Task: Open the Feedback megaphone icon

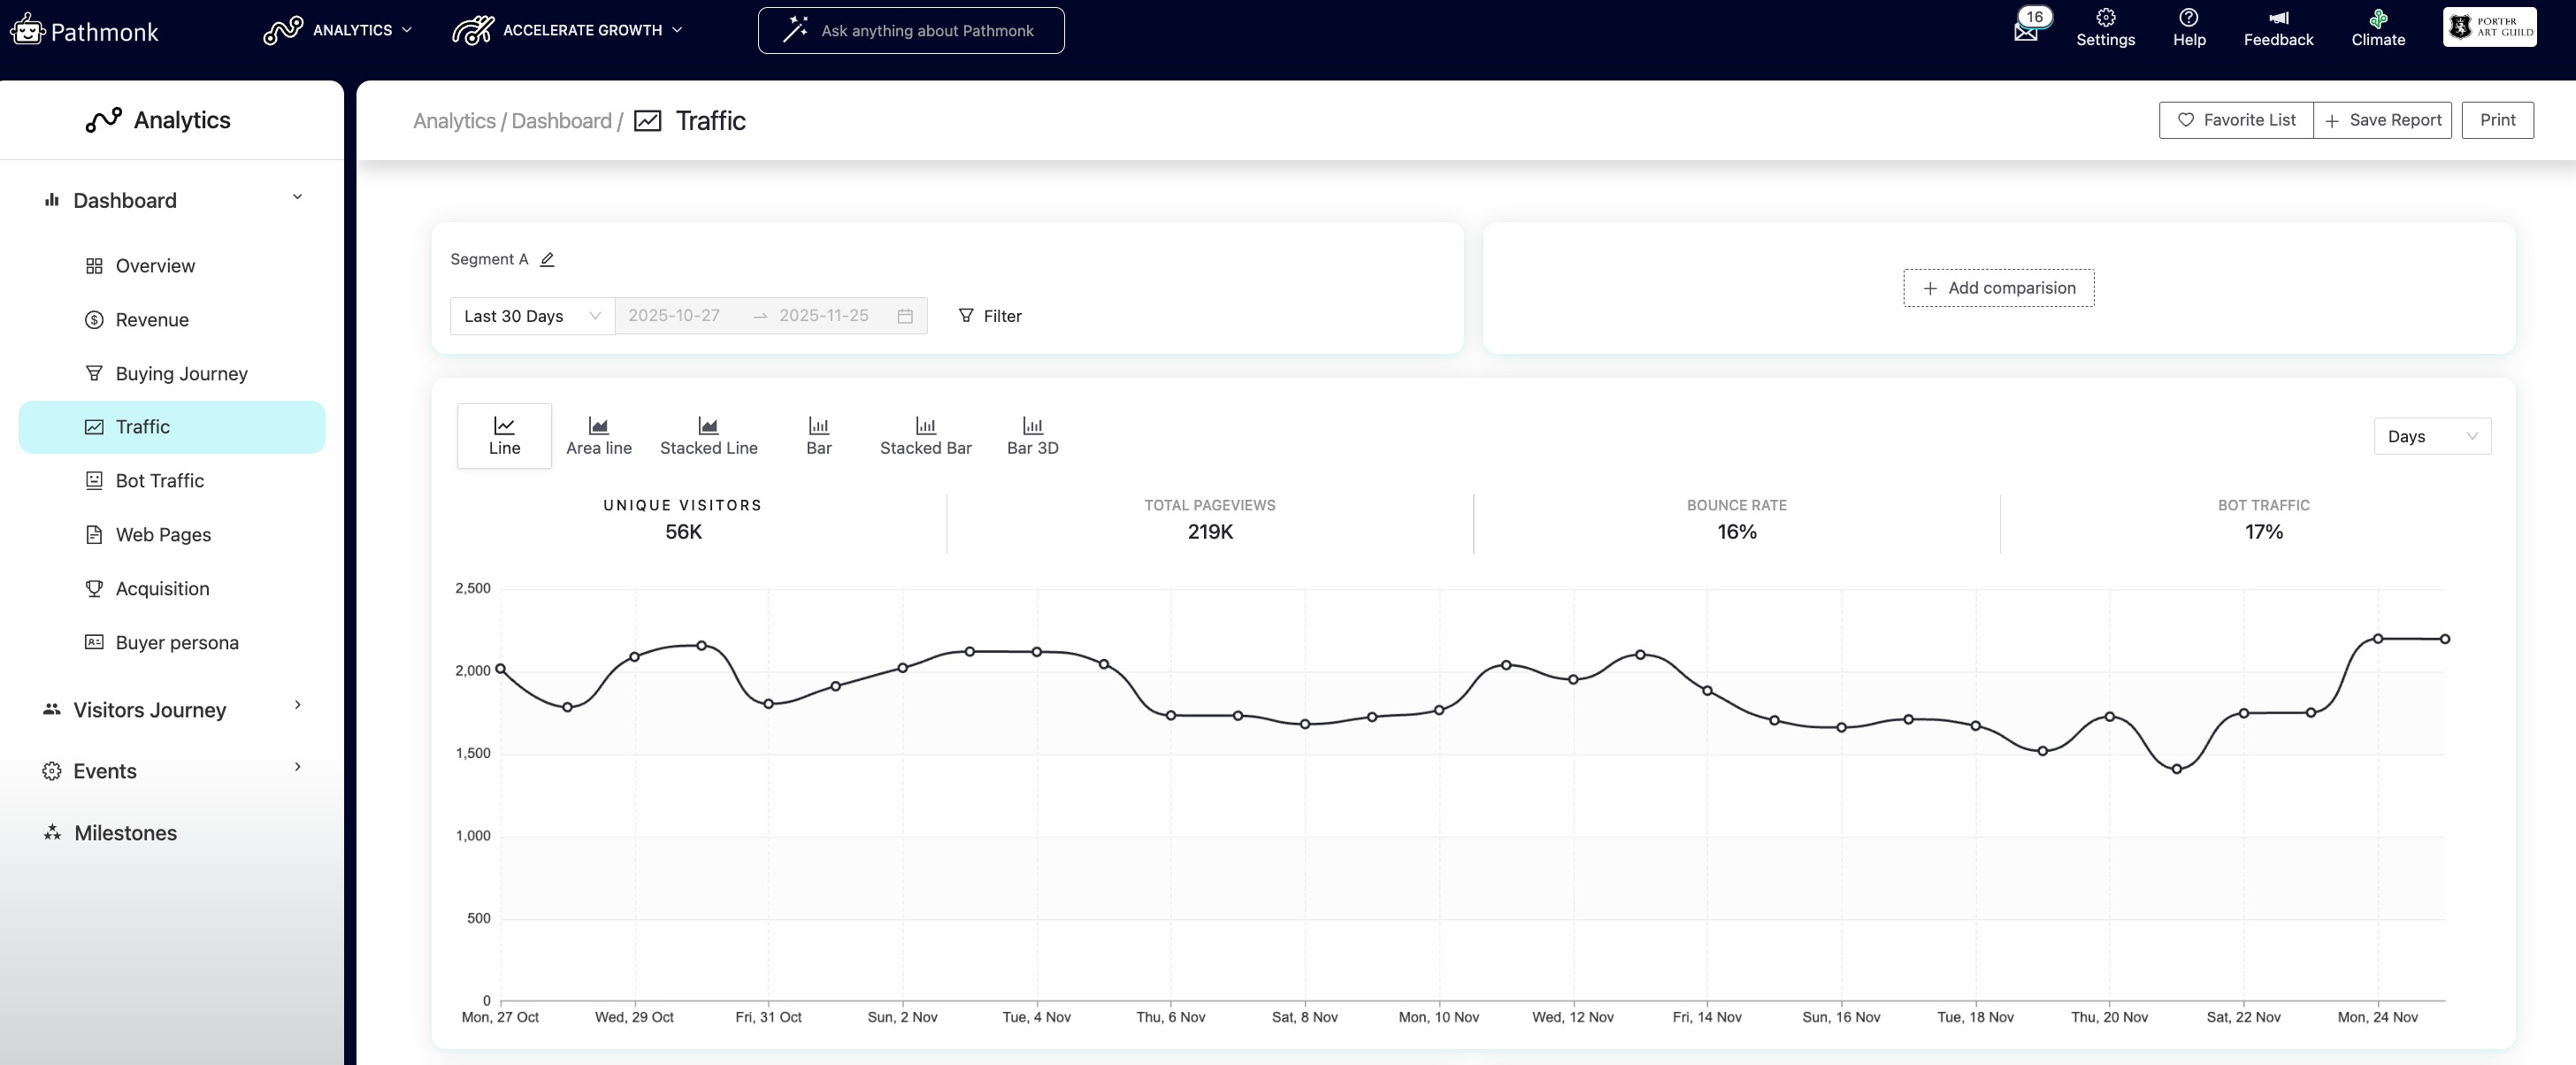Action: point(2278,18)
